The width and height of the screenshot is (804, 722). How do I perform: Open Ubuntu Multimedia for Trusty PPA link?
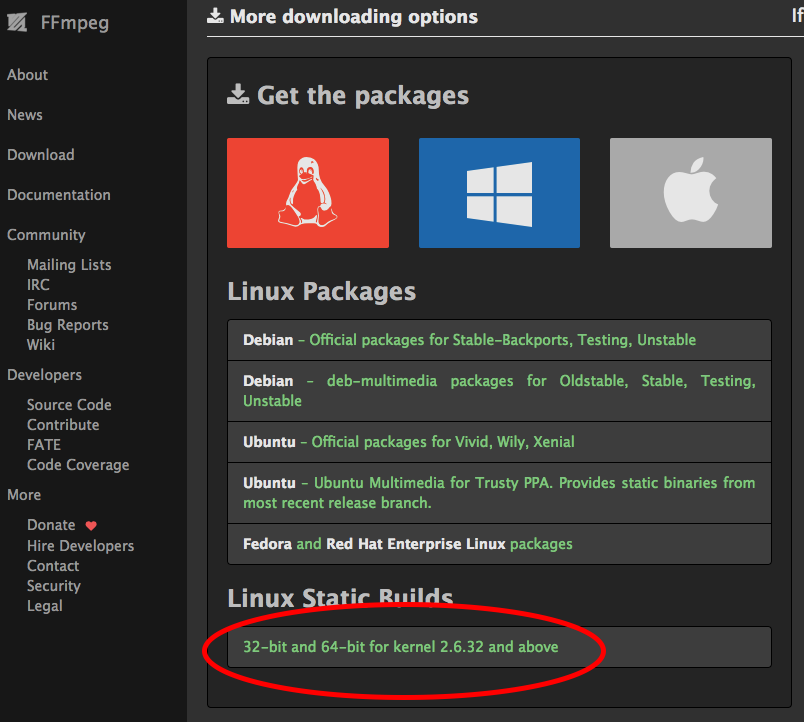tap(499, 493)
